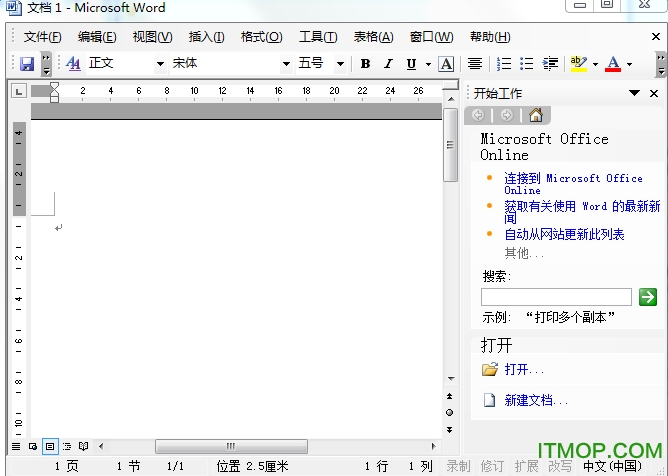Screen dimensions: 668x476
Task: Open the style dropdown showing 正文
Action: pyautogui.click(x=160, y=64)
